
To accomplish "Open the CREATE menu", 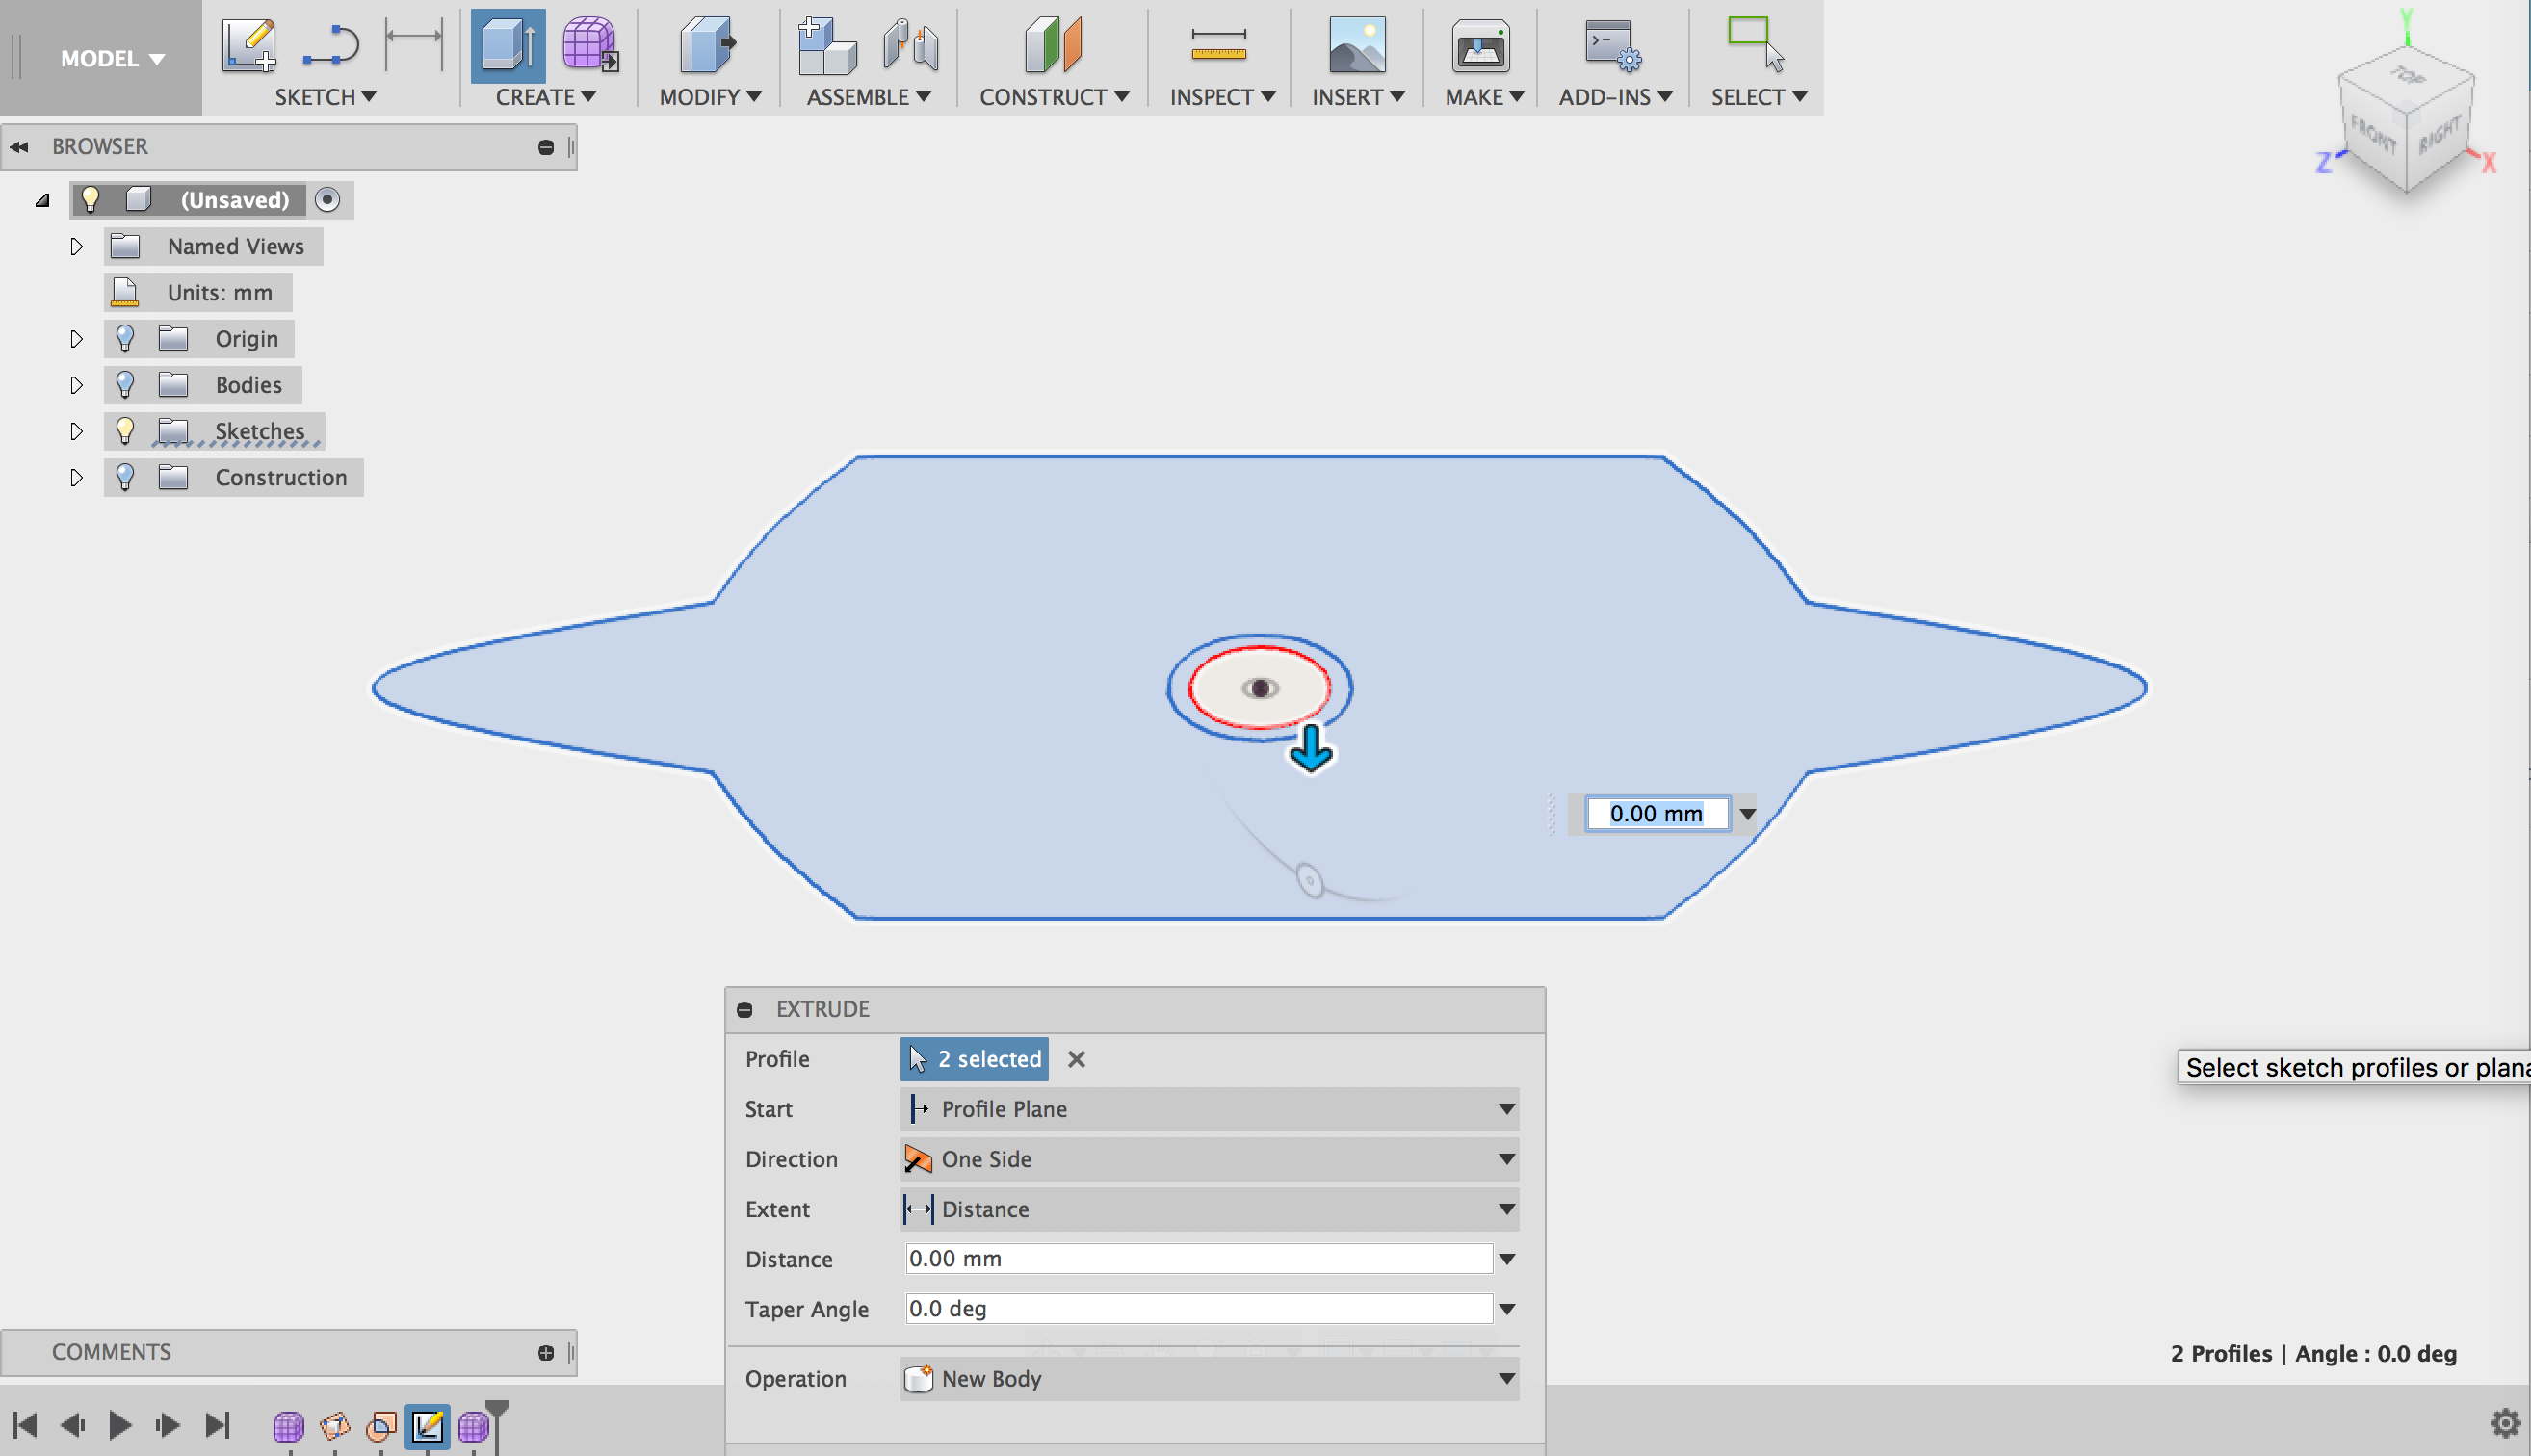I will click(545, 97).
